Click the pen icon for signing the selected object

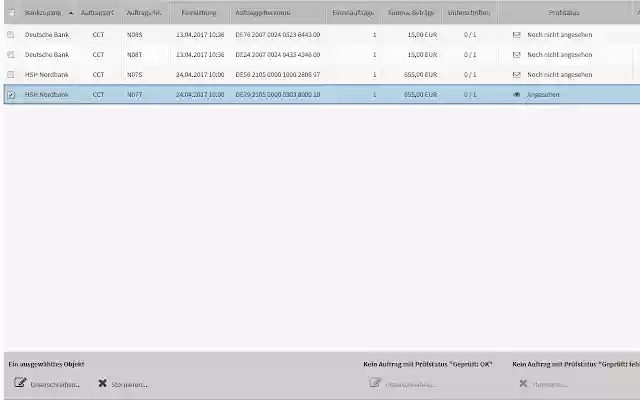[20, 383]
